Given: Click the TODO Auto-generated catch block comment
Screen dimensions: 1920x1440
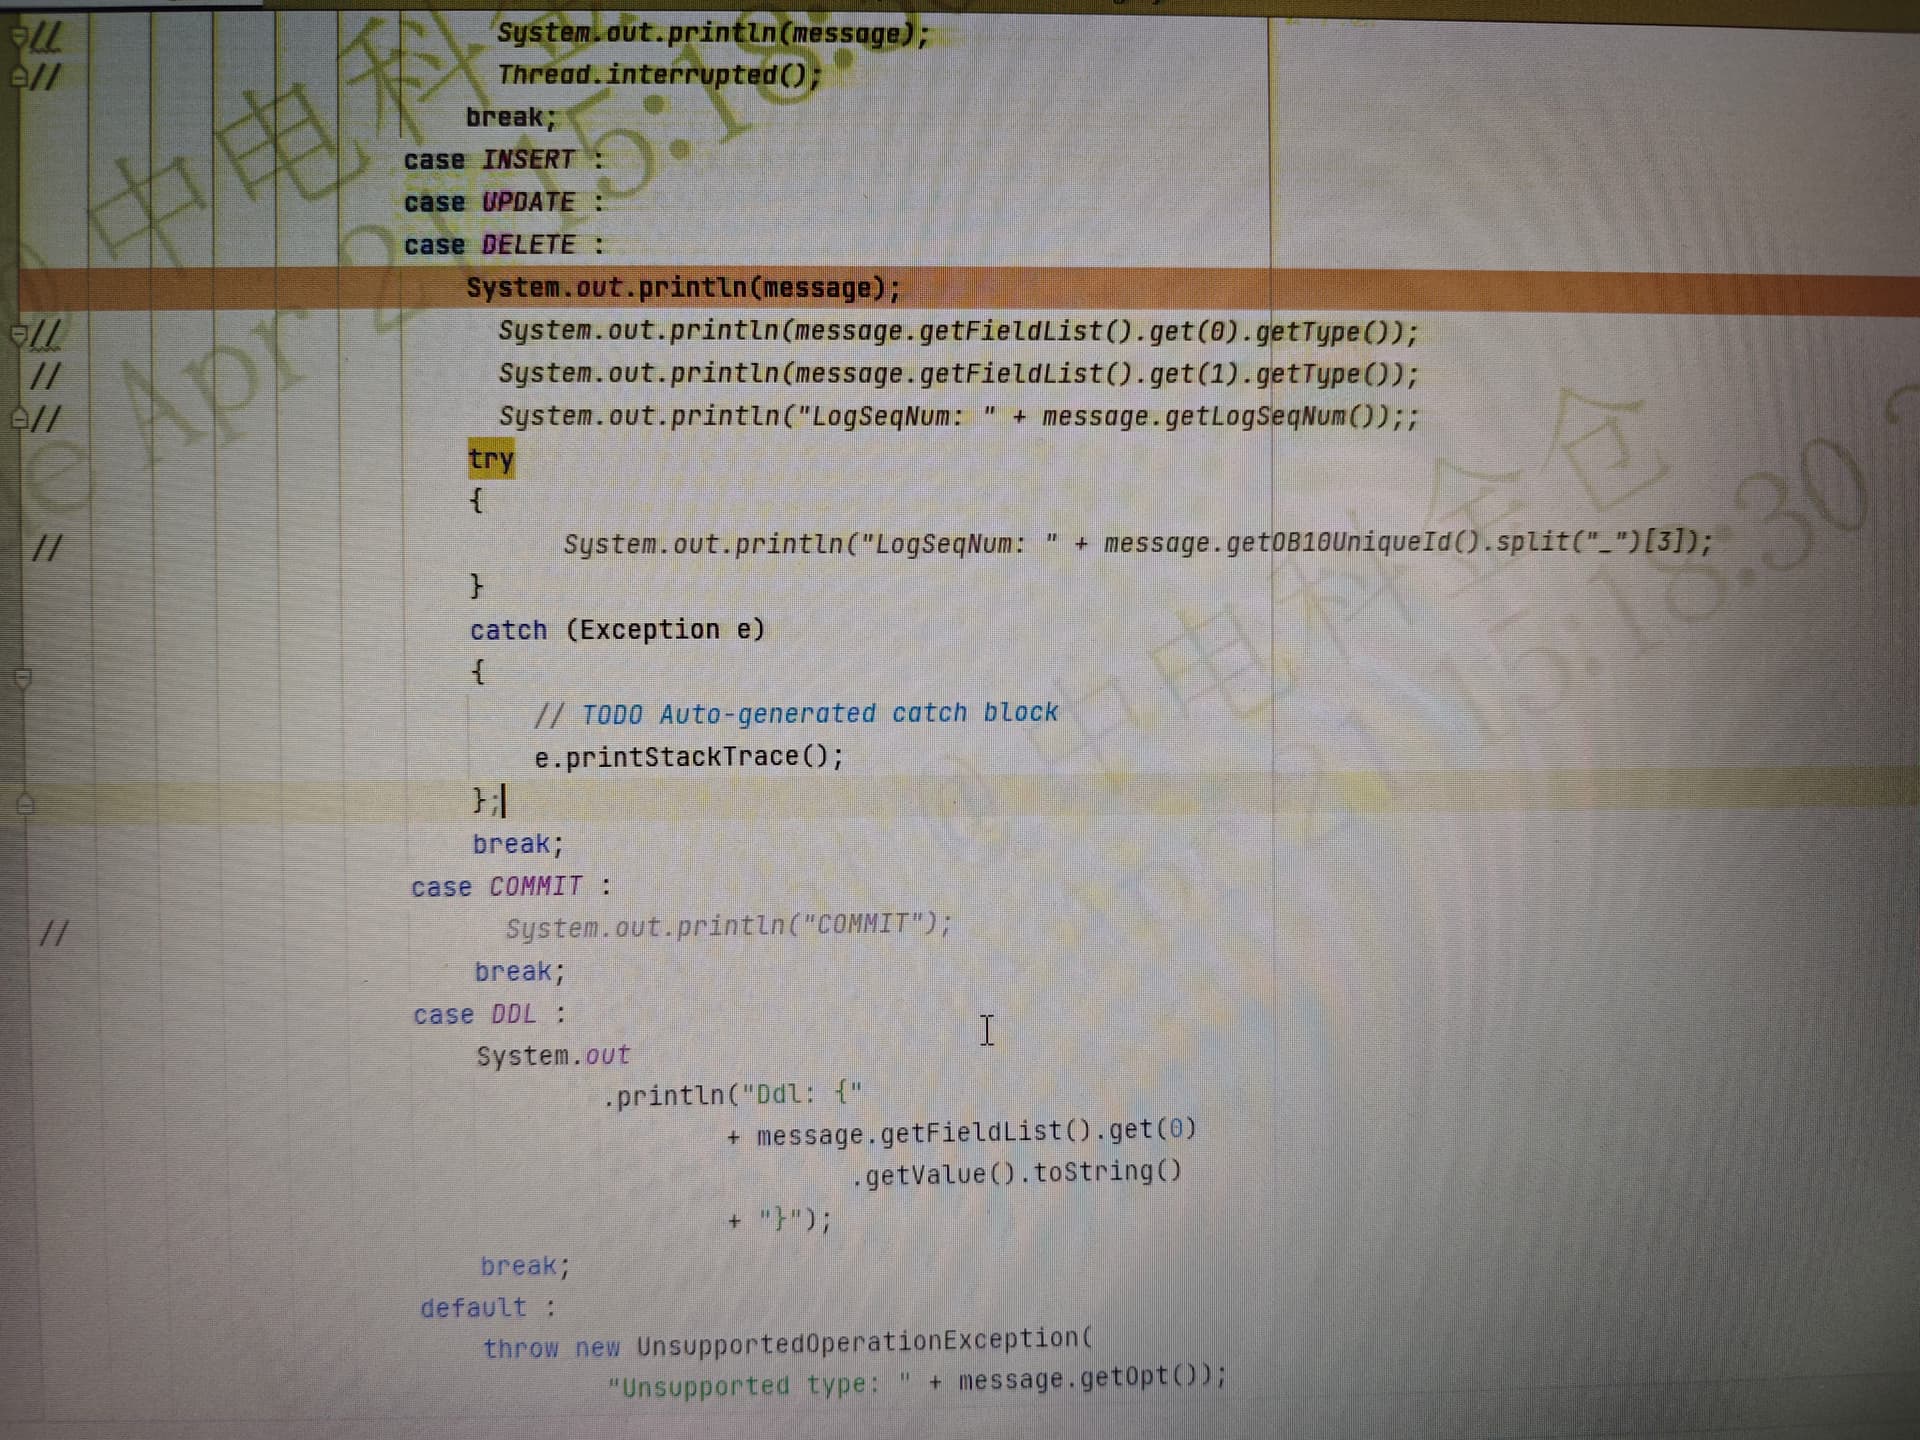Looking at the screenshot, I should tap(796, 713).
